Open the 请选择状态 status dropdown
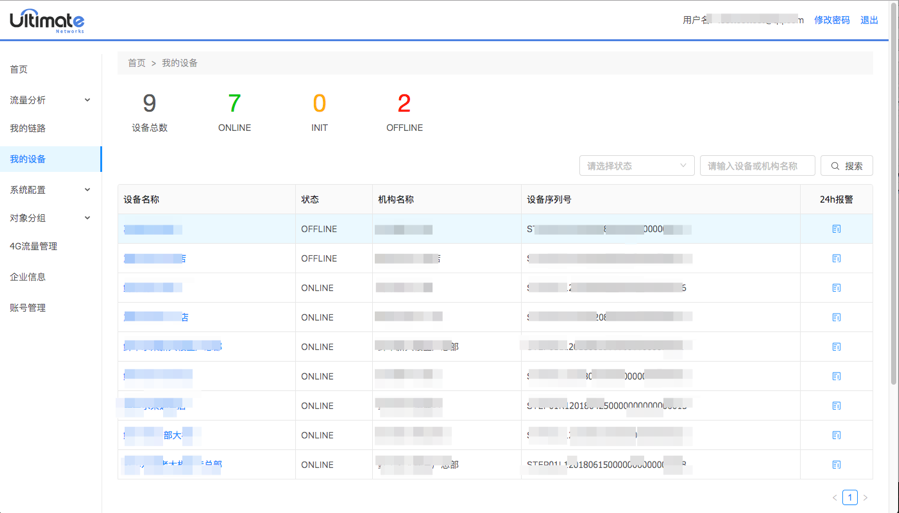 (636, 166)
